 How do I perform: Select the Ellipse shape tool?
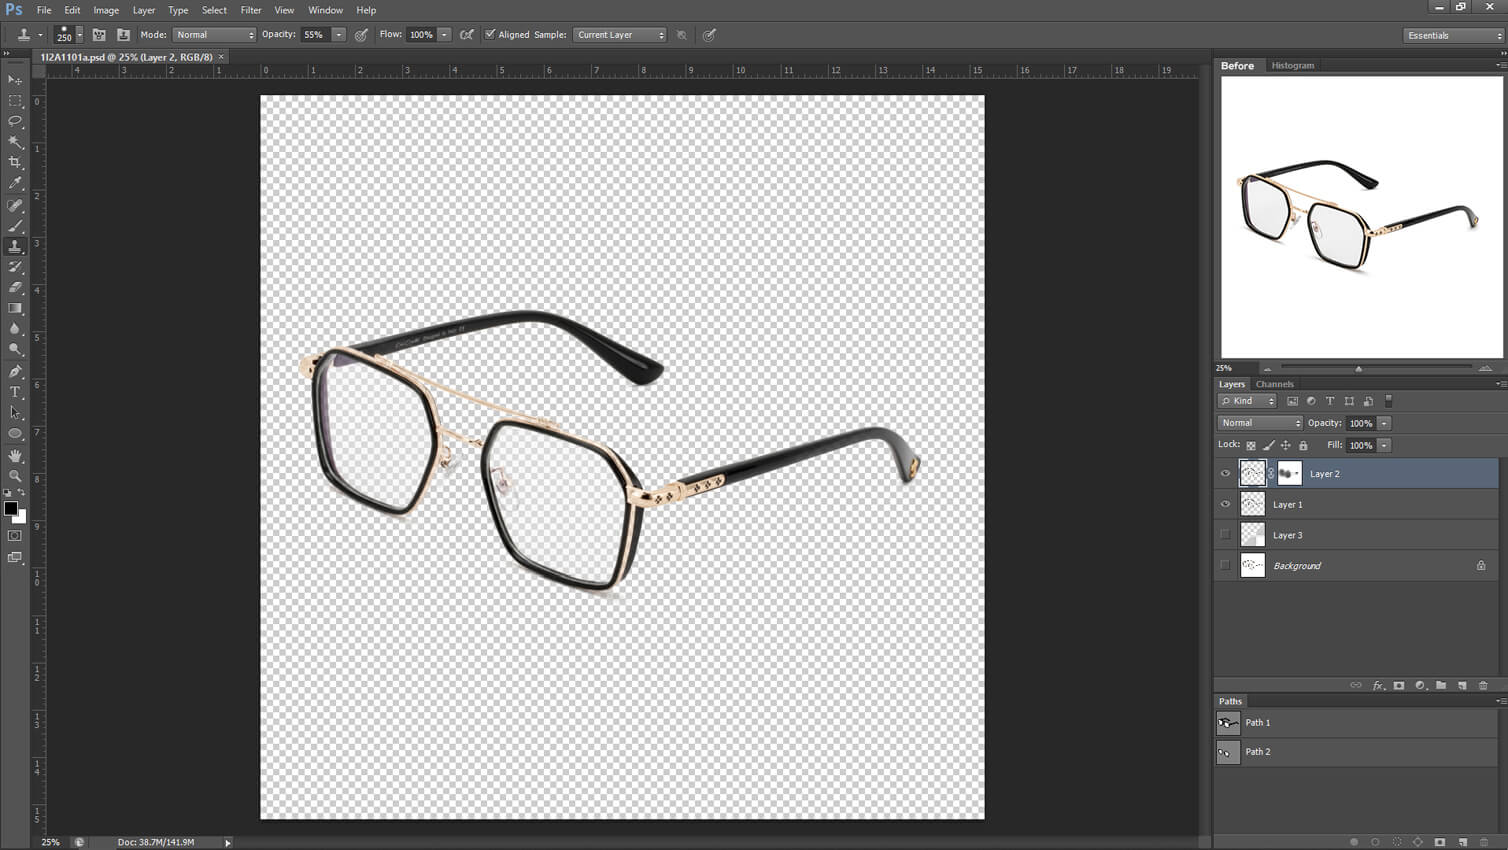[x=15, y=434]
